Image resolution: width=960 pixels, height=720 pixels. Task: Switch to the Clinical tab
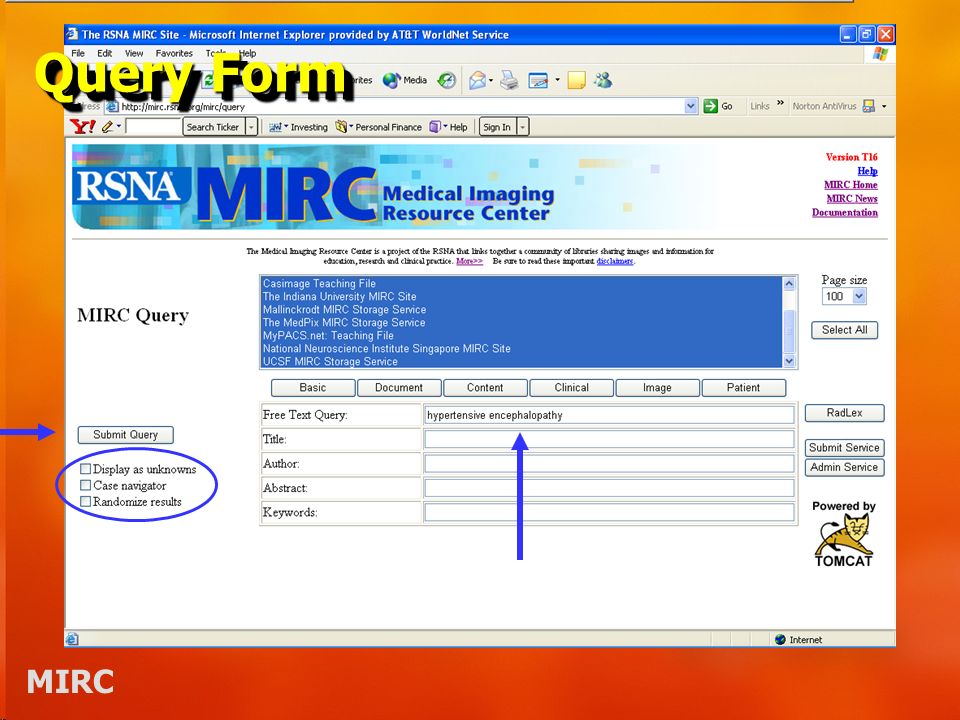(x=571, y=388)
